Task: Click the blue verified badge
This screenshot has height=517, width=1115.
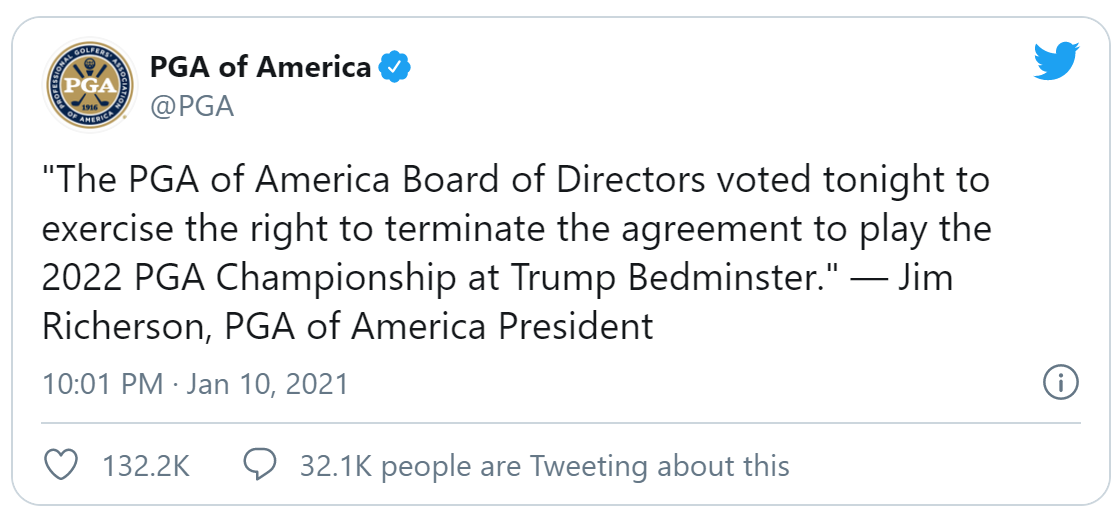Action: (x=393, y=68)
